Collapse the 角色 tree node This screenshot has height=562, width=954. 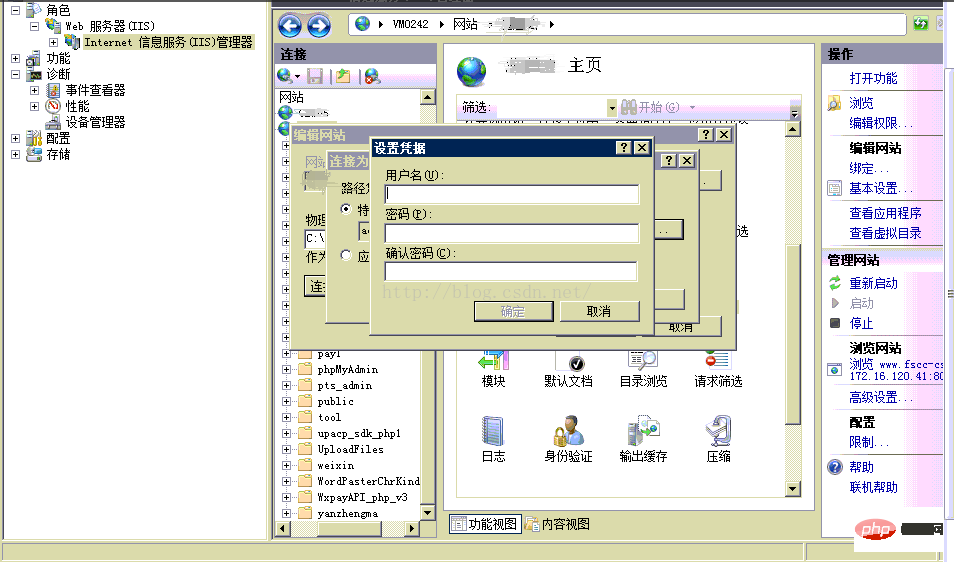[15, 10]
